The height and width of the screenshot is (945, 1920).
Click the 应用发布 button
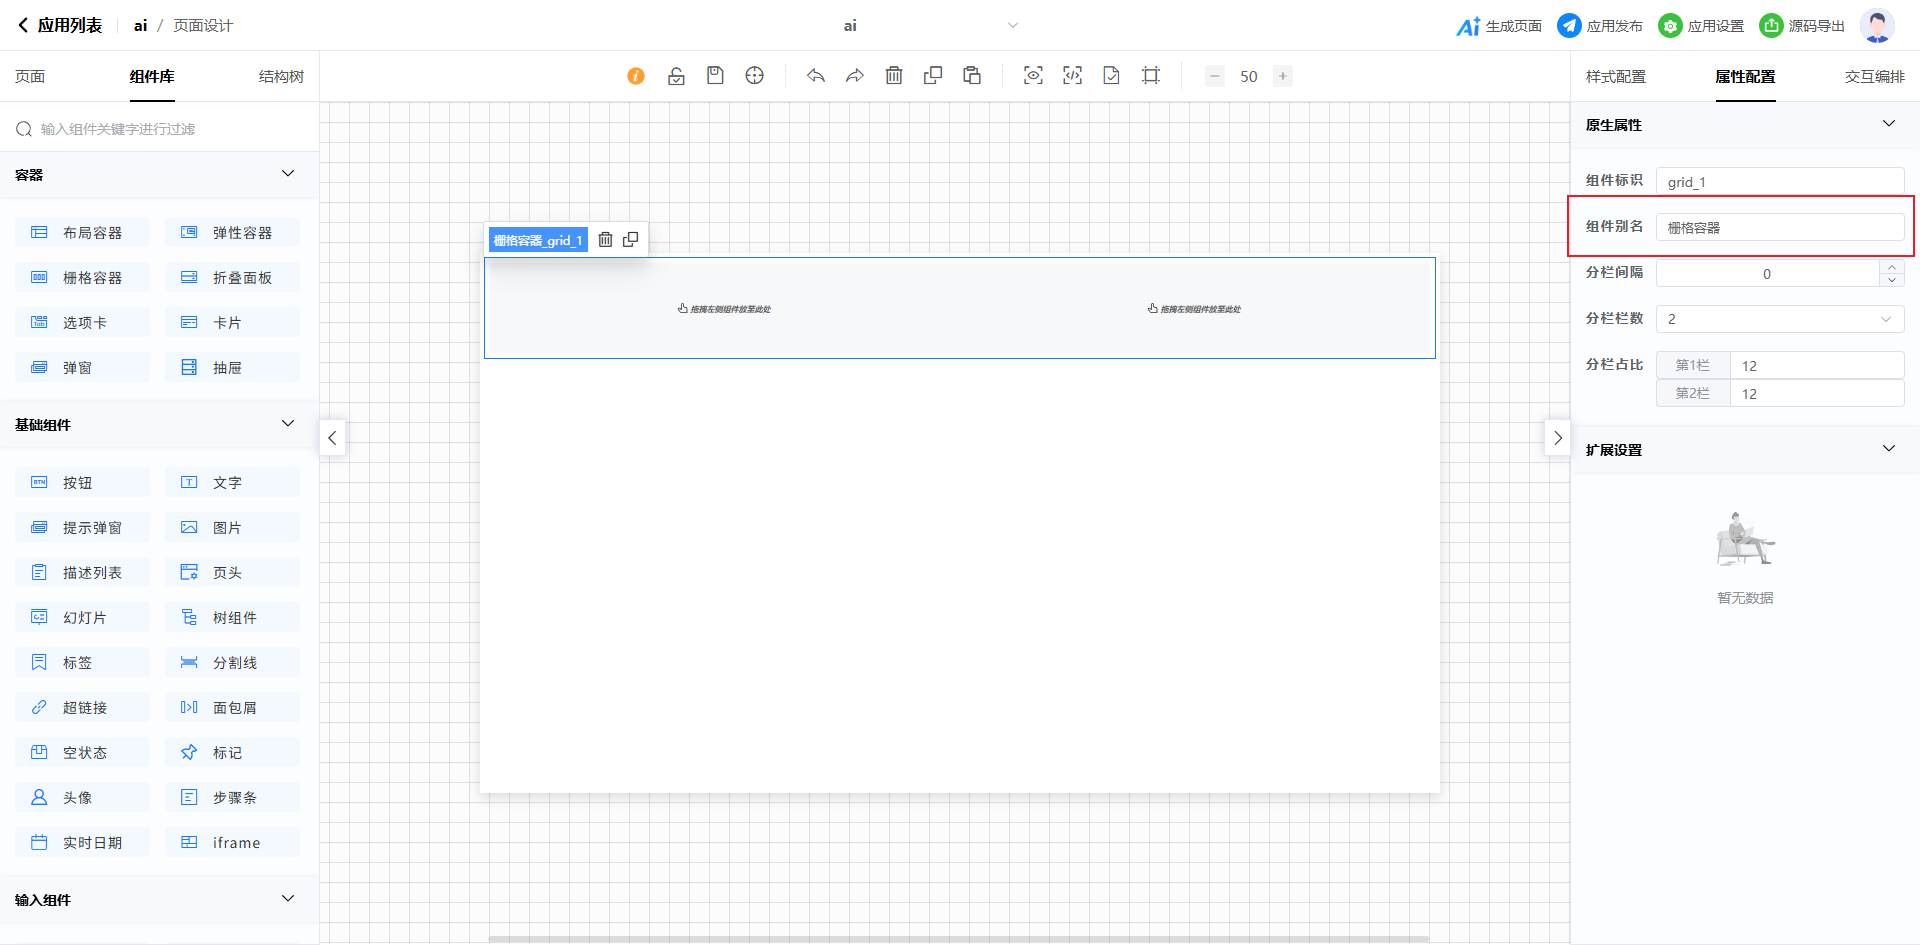1601,26
